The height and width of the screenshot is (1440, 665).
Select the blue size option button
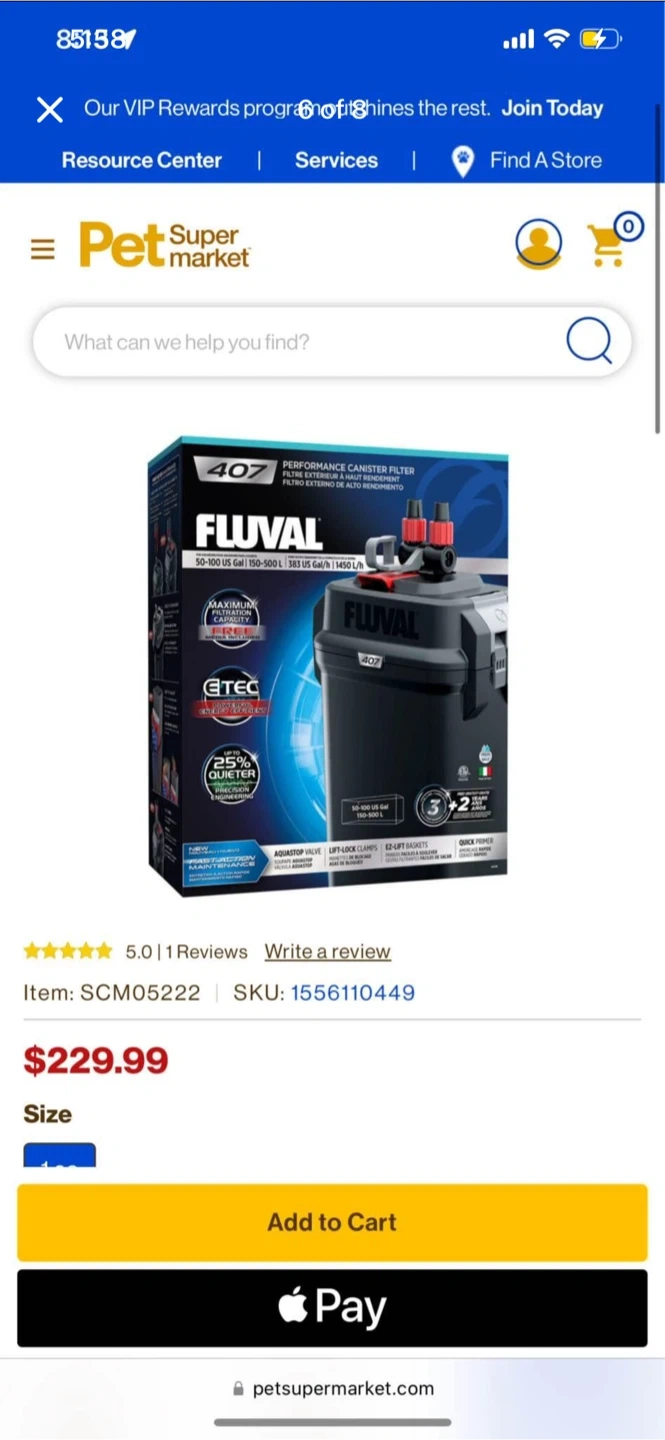tap(59, 1155)
